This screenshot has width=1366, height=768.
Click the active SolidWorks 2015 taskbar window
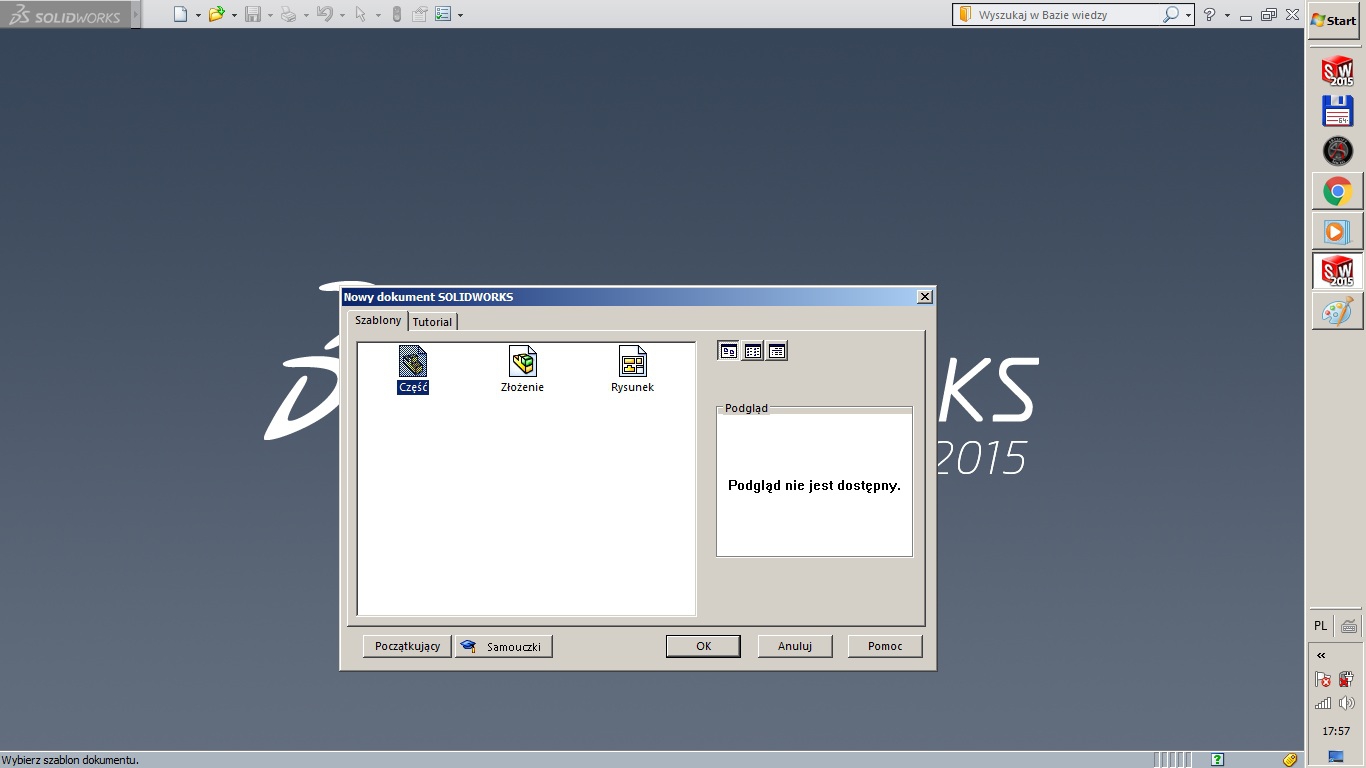click(1337, 271)
